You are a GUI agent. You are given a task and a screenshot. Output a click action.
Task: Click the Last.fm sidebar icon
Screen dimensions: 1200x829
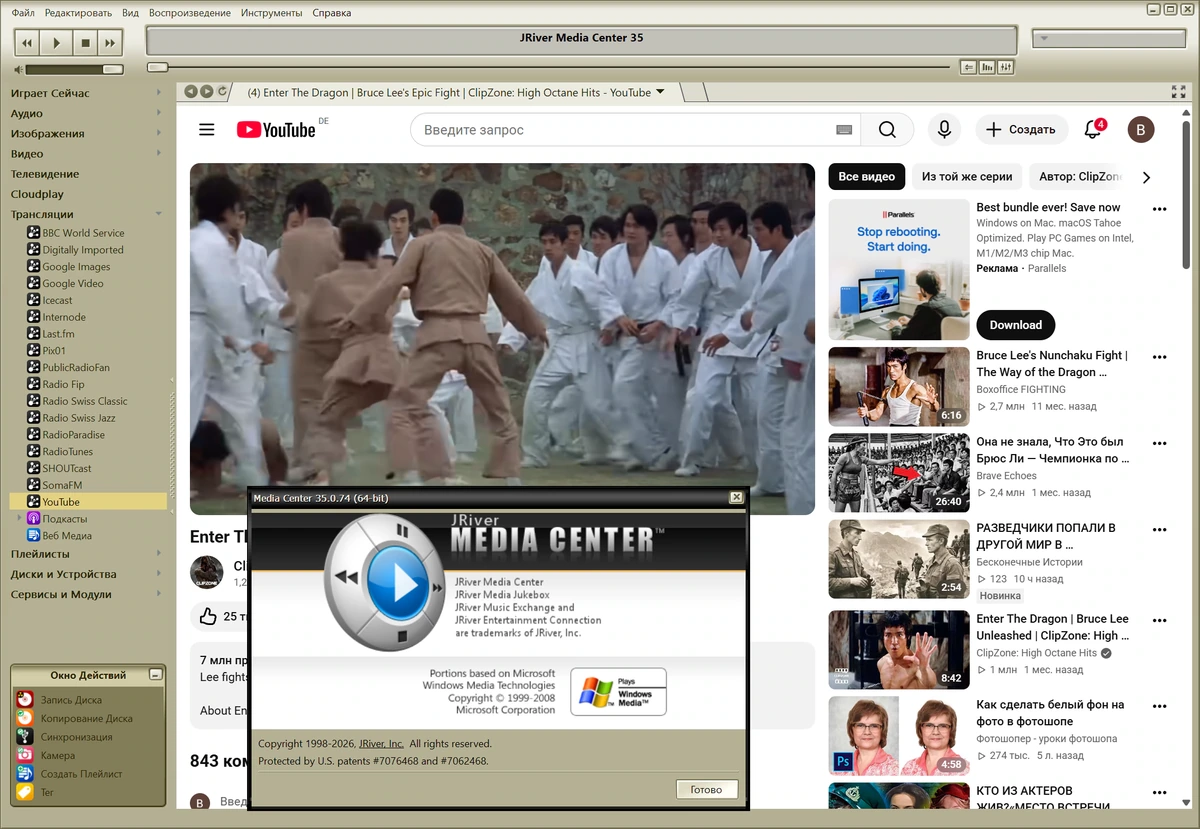(x=33, y=334)
